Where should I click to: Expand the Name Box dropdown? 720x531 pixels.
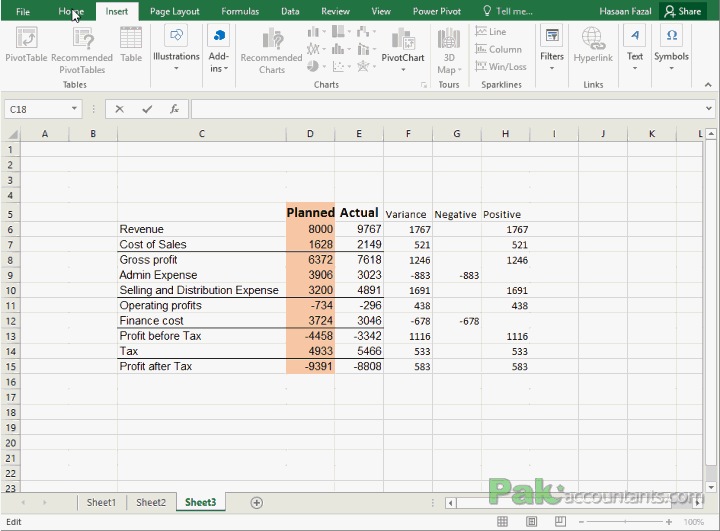pyautogui.click(x=74, y=109)
